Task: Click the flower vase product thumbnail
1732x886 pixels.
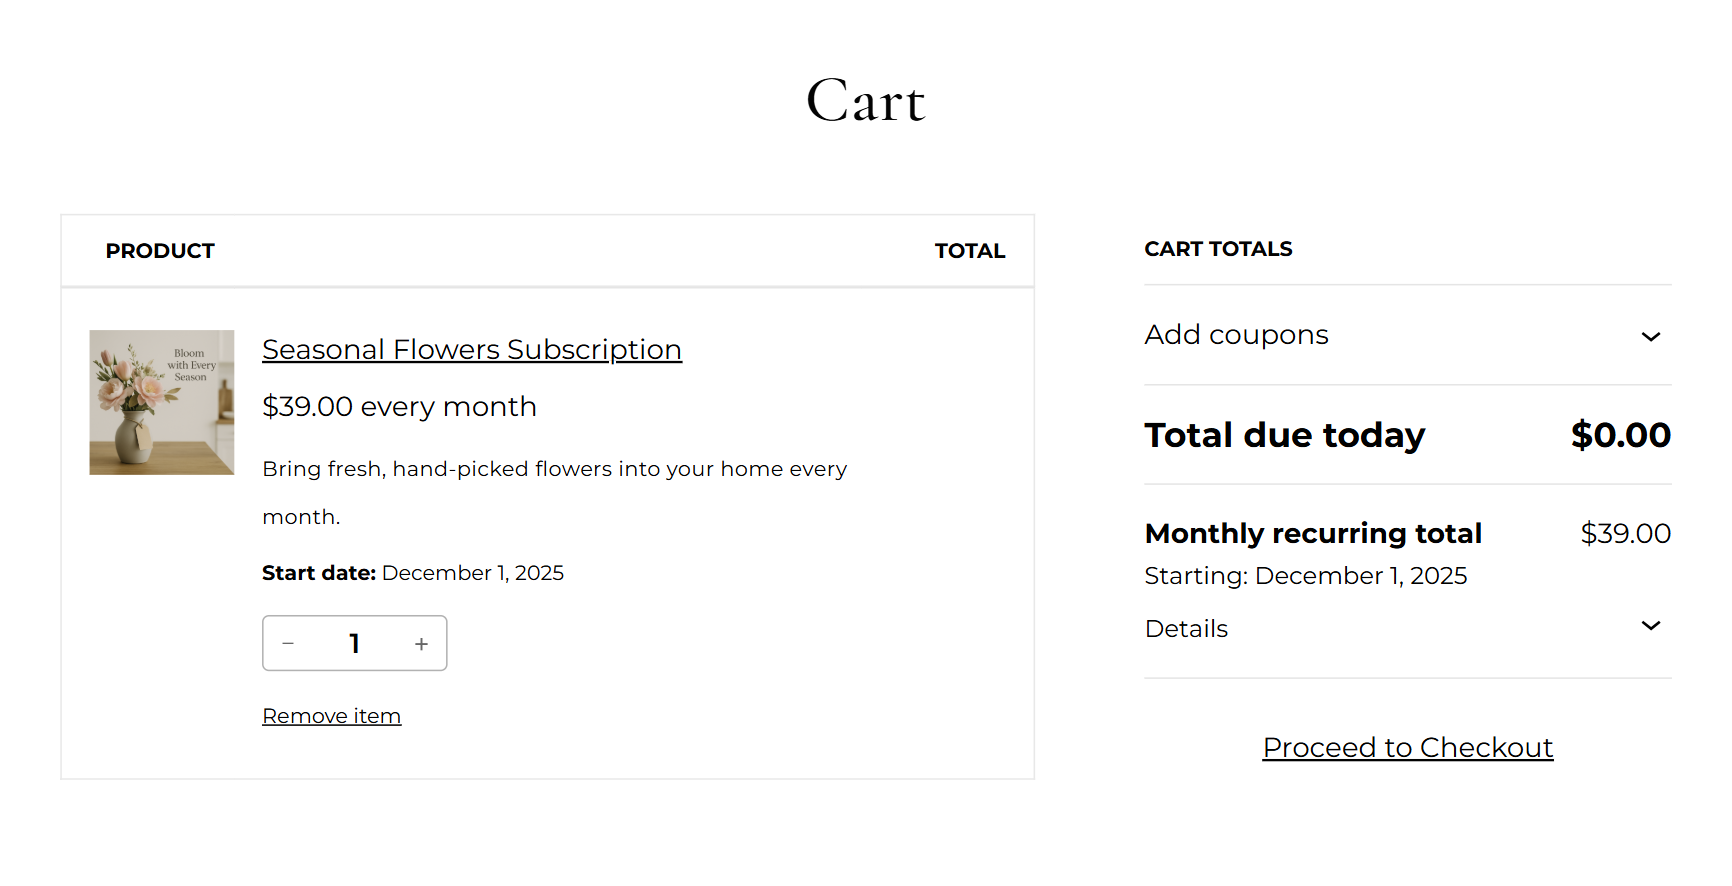Action: [162, 402]
